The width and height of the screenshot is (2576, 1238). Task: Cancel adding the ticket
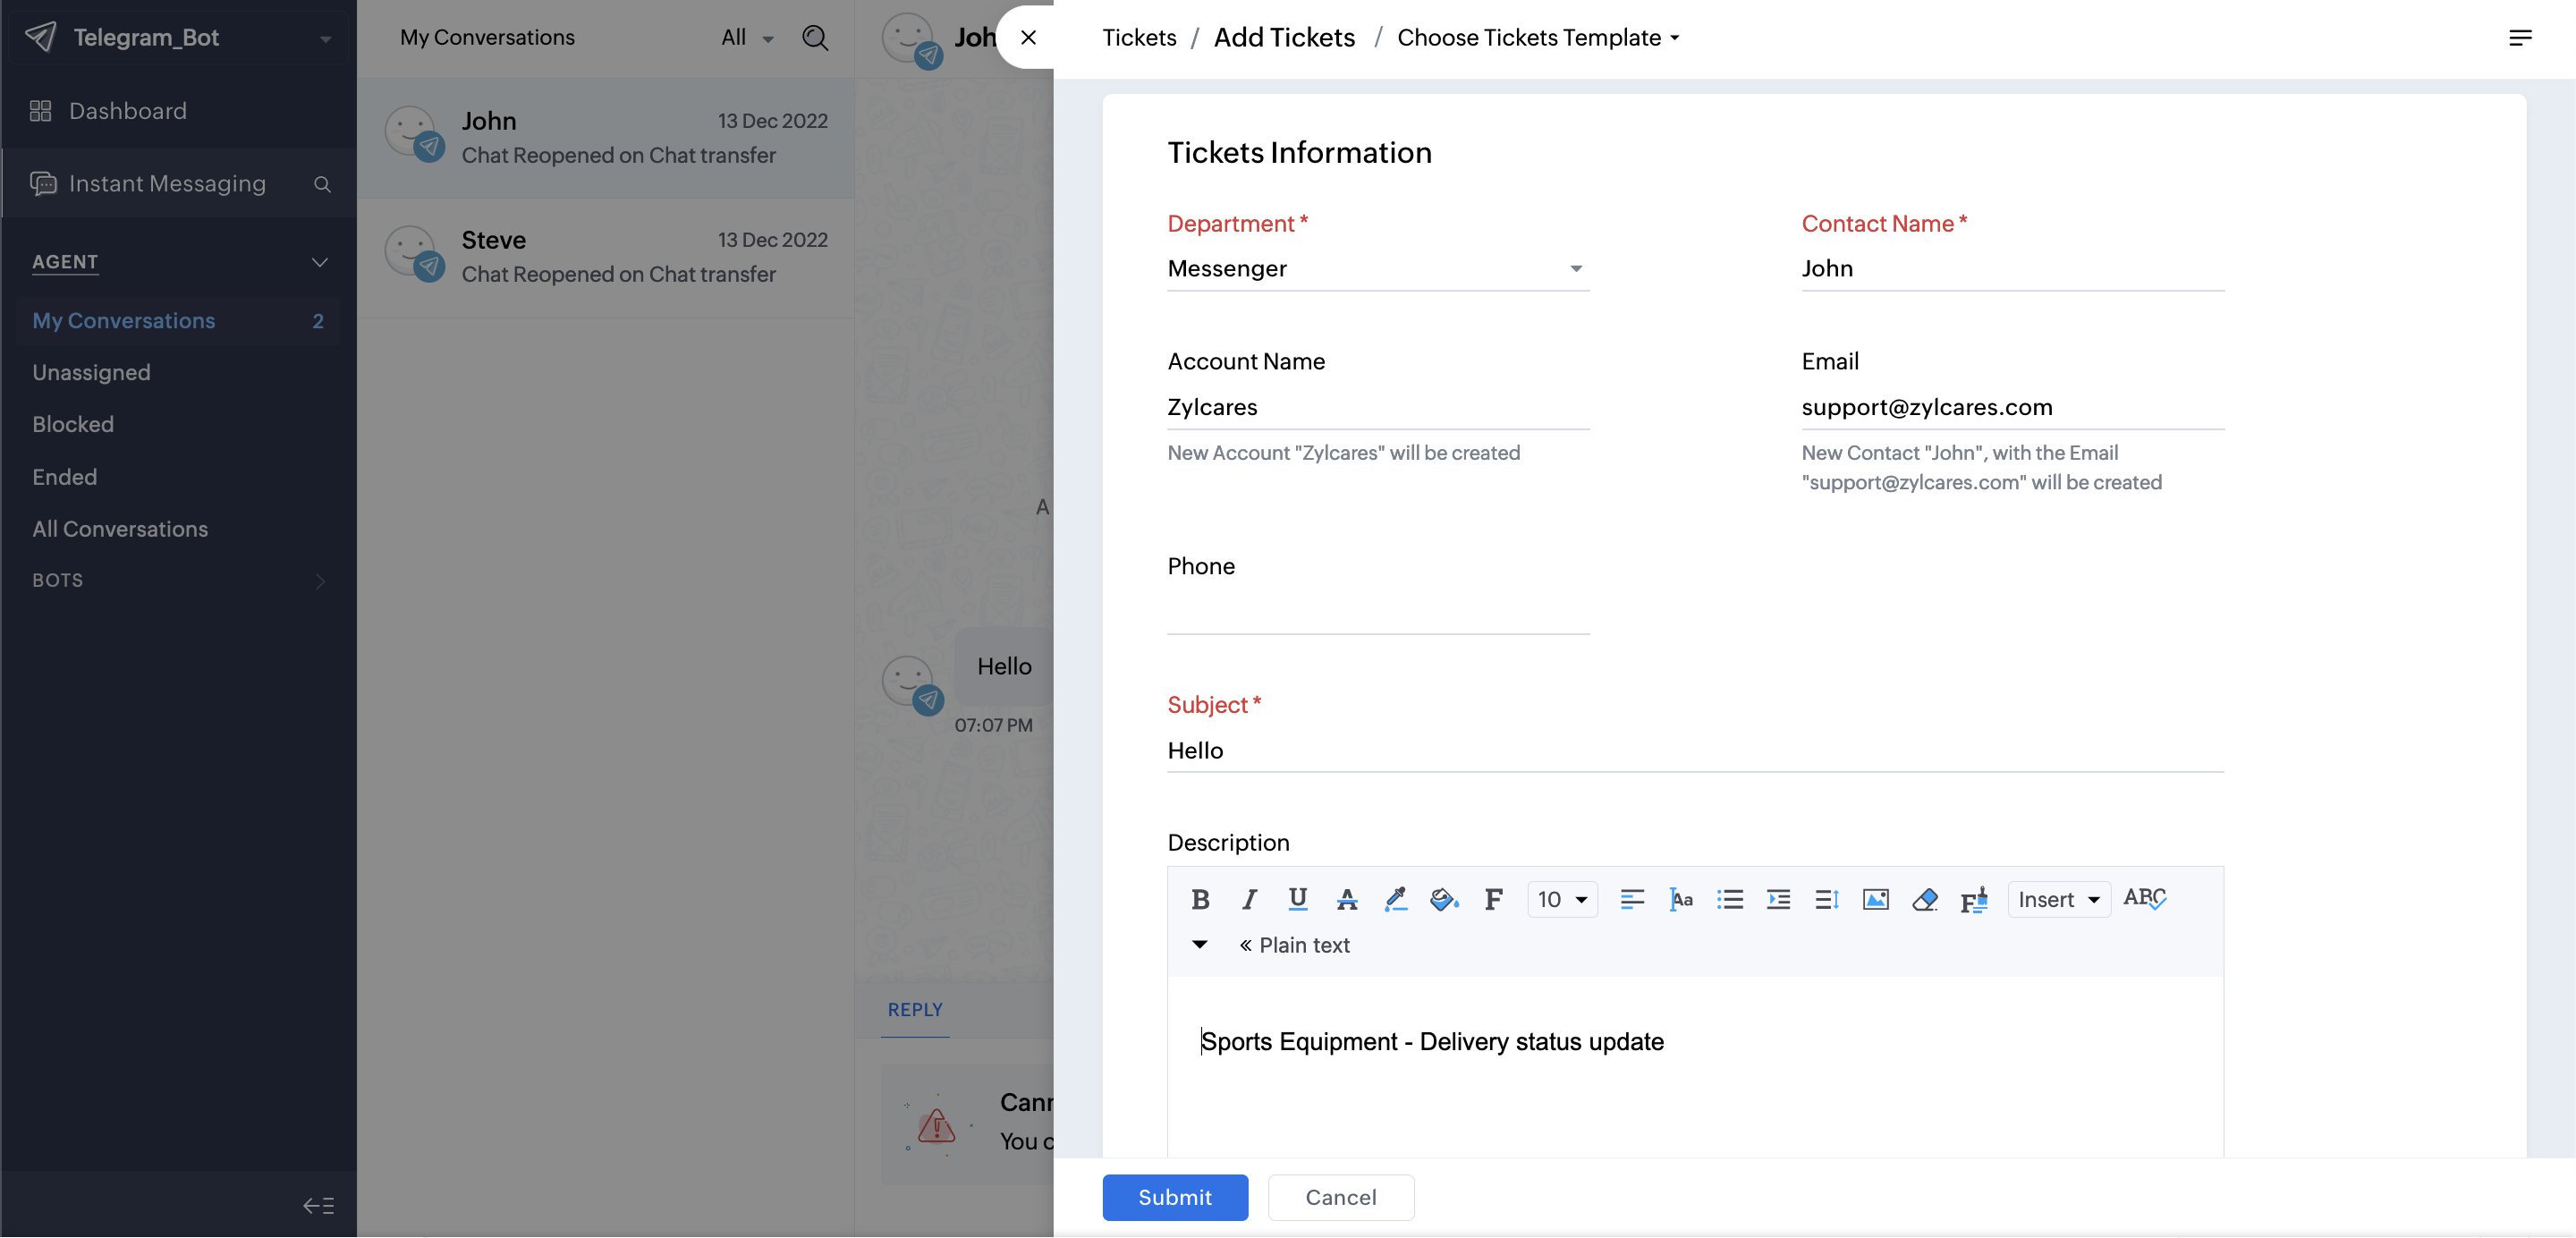[1340, 1197]
